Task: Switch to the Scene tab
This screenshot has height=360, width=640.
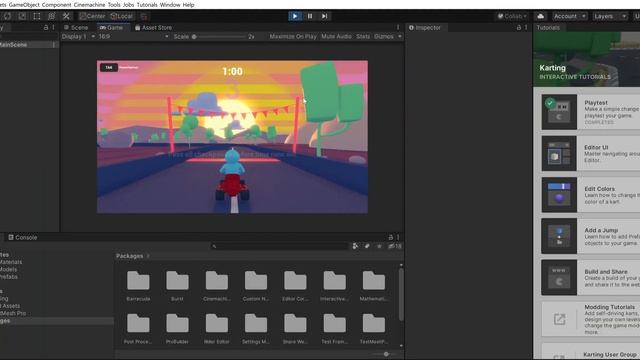Action: 76,27
